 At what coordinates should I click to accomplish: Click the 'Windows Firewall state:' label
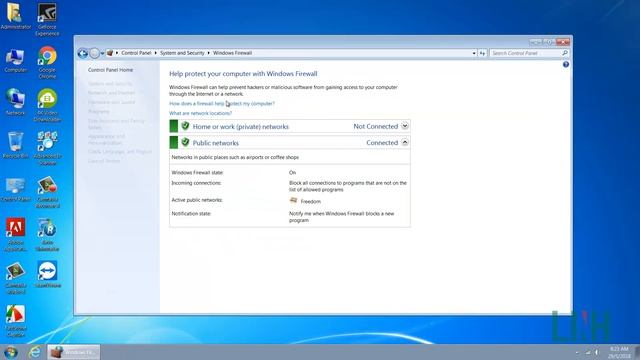click(x=197, y=173)
